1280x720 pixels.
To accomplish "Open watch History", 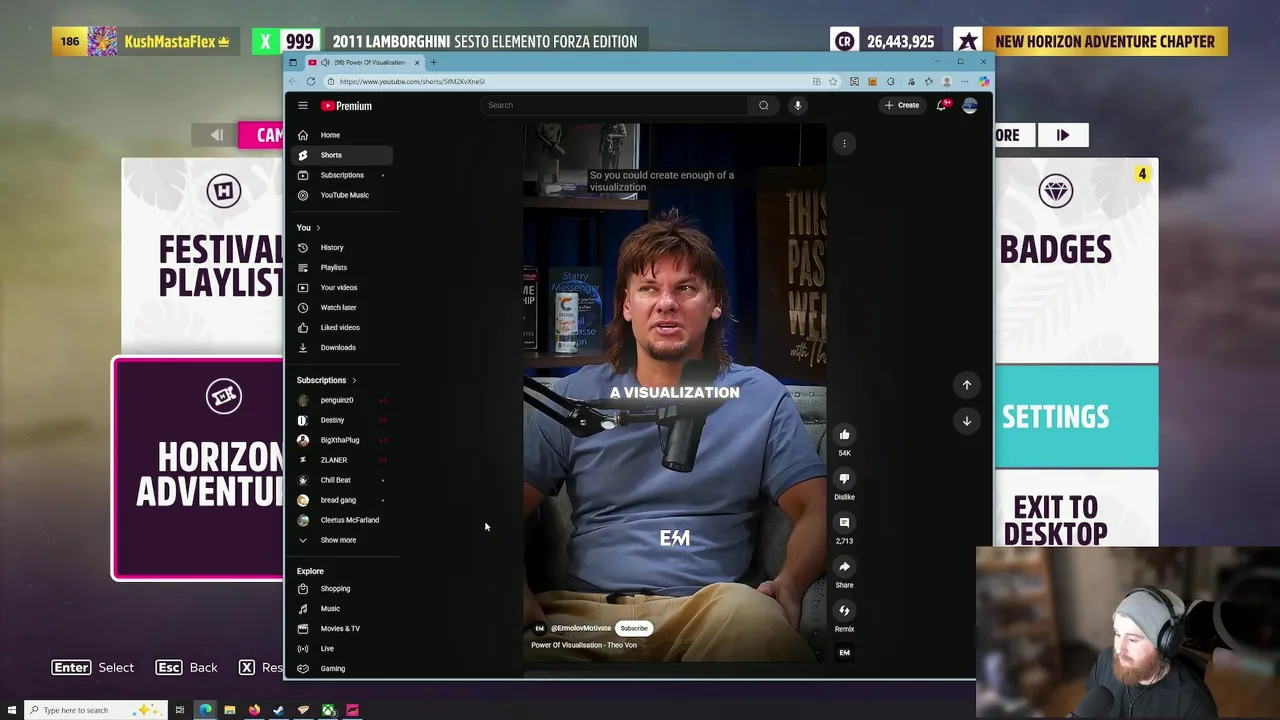I will click(342, 247).
